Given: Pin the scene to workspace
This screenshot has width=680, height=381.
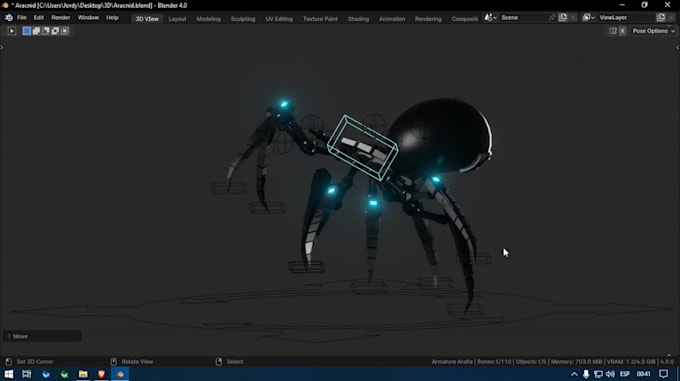Looking at the screenshot, I should click(x=552, y=17).
